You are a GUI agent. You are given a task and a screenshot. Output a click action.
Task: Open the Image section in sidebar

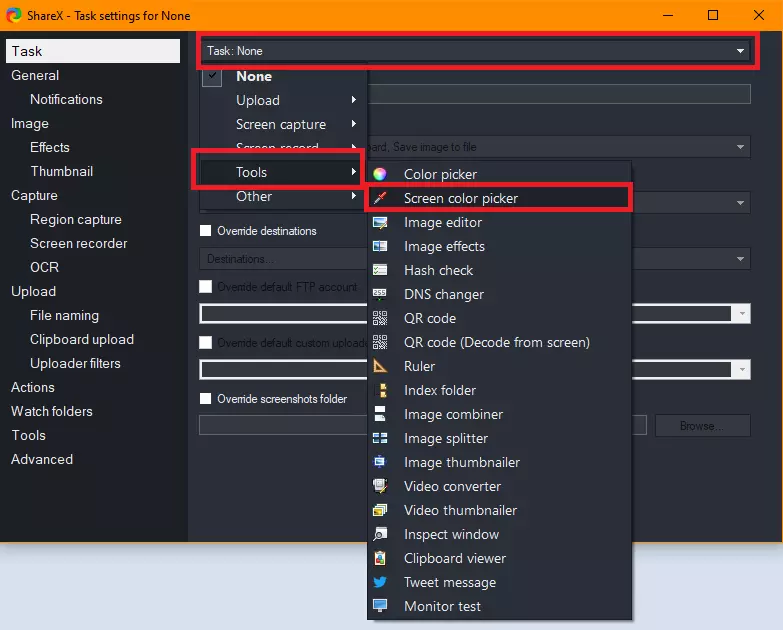pos(29,123)
